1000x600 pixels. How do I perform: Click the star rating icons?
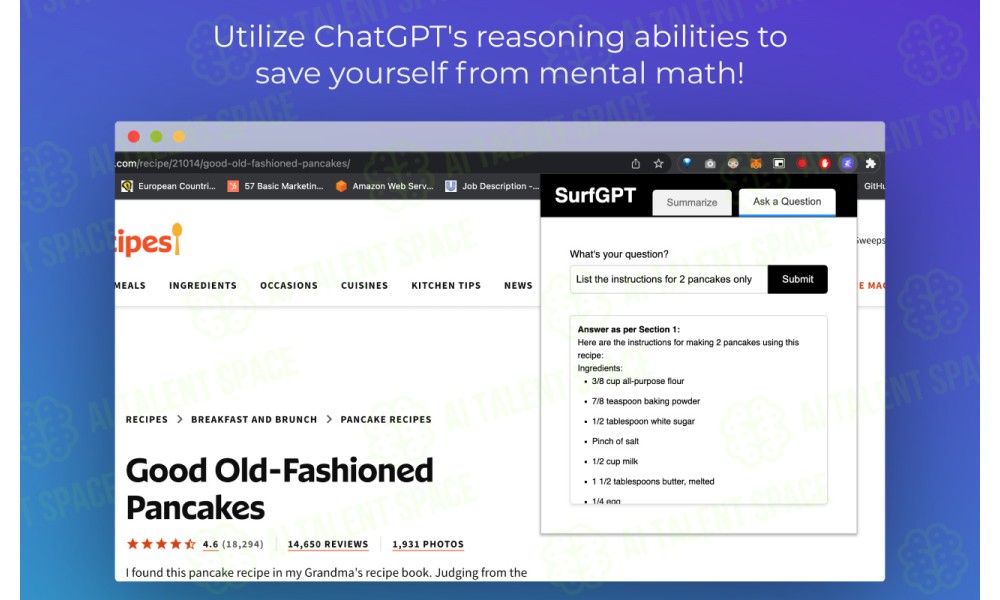tap(161, 544)
